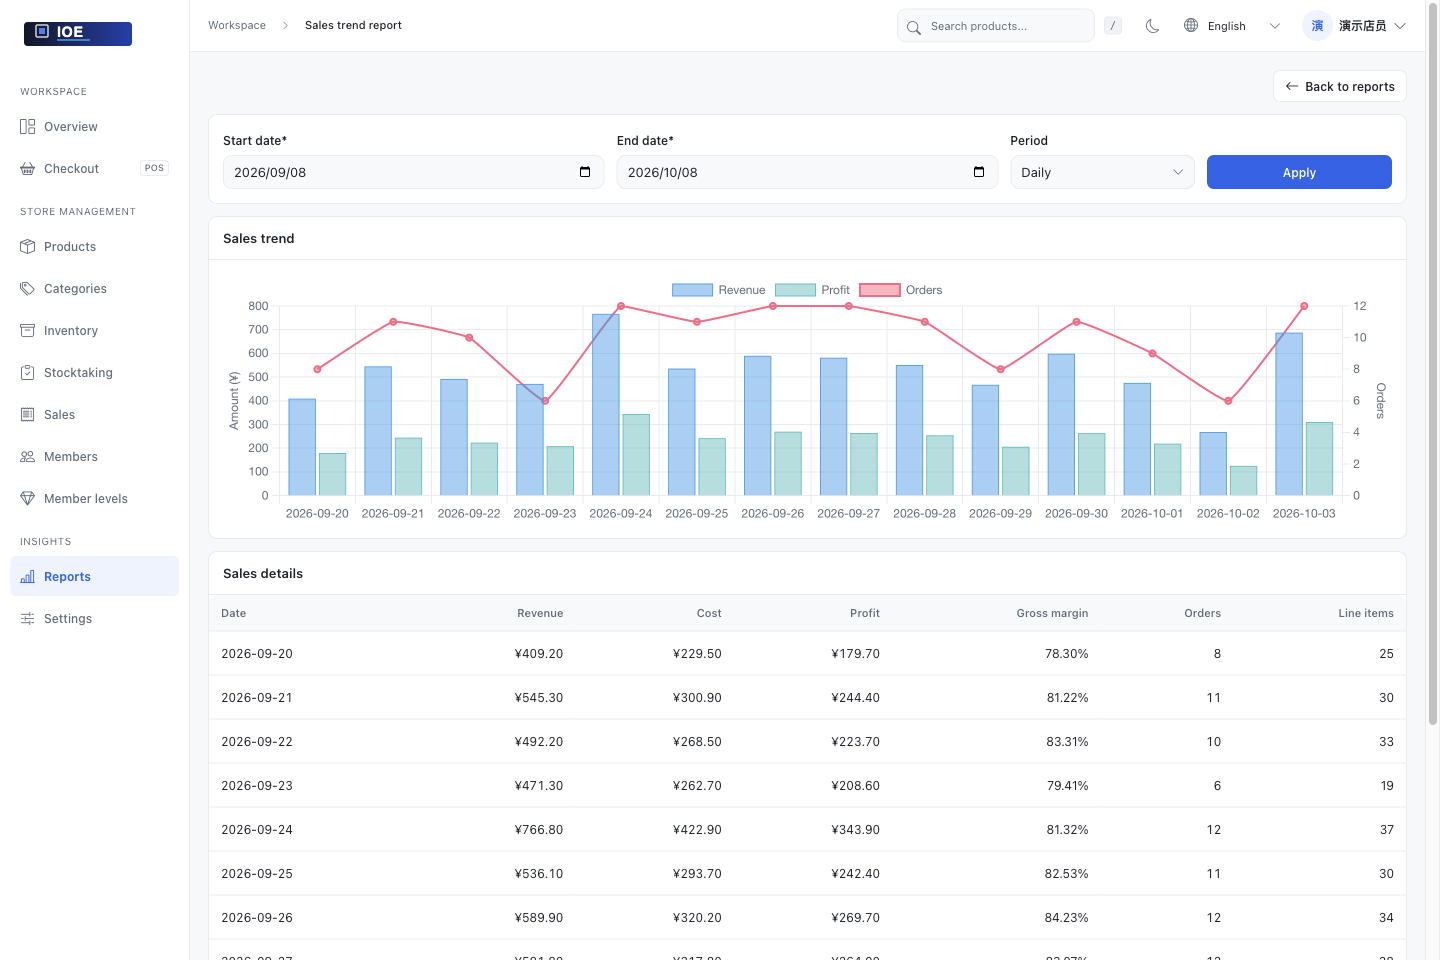This screenshot has height=960, width=1440.
Task: Click the 2026-09-20 date cell
Action: pyautogui.click(x=257, y=654)
